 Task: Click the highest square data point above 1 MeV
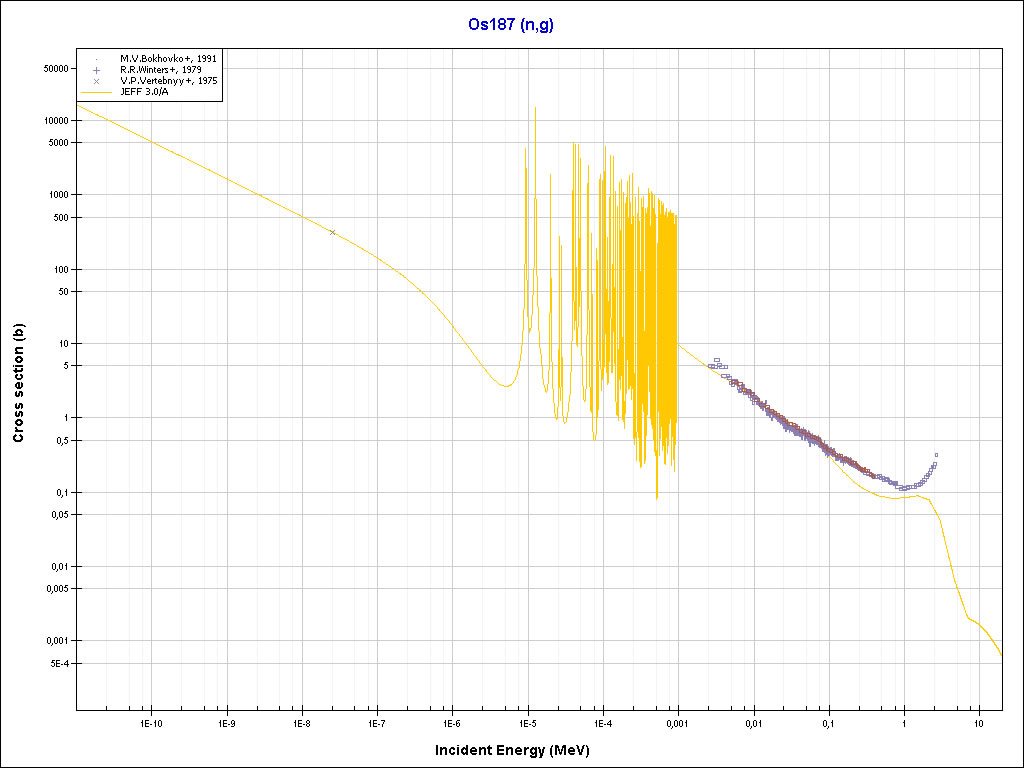936,454
